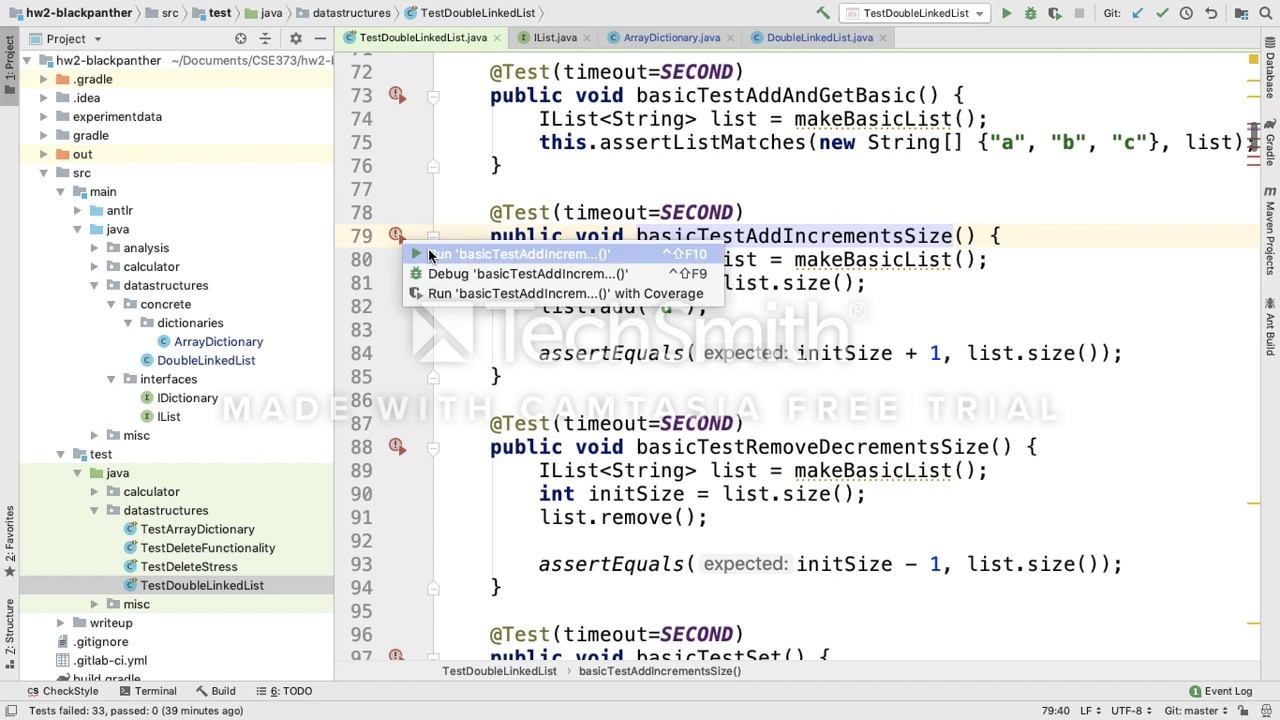Revert changes with Git undo icon
Viewport: 1280px width, 720px height.
1211,13
